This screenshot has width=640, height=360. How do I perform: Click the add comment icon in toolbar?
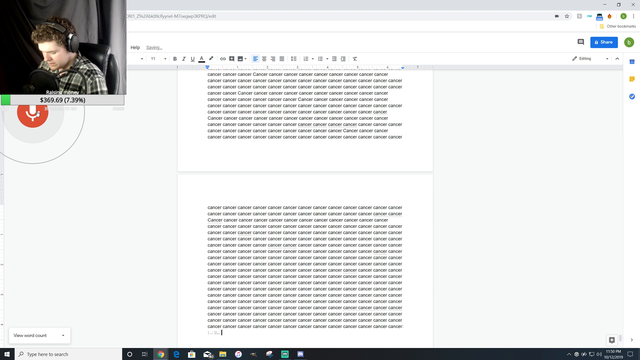click(x=232, y=59)
